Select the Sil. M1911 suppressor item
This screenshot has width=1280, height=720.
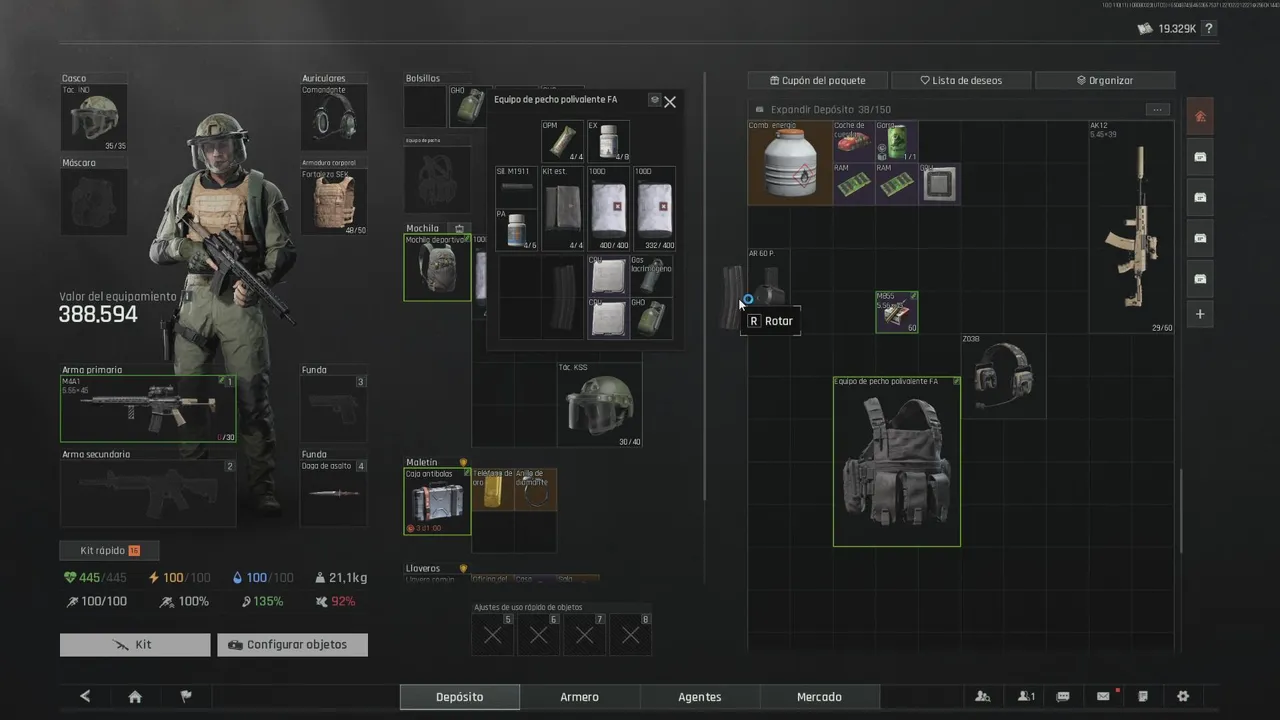(x=517, y=186)
